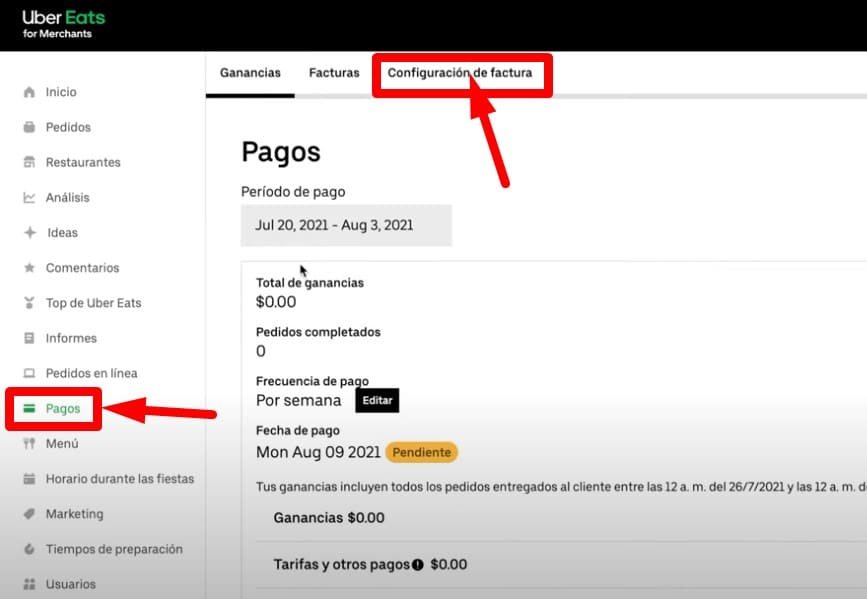Viewport: 867px width, 599px height.
Task: Open Tiempos de preparación settings
Action: [x=114, y=549]
